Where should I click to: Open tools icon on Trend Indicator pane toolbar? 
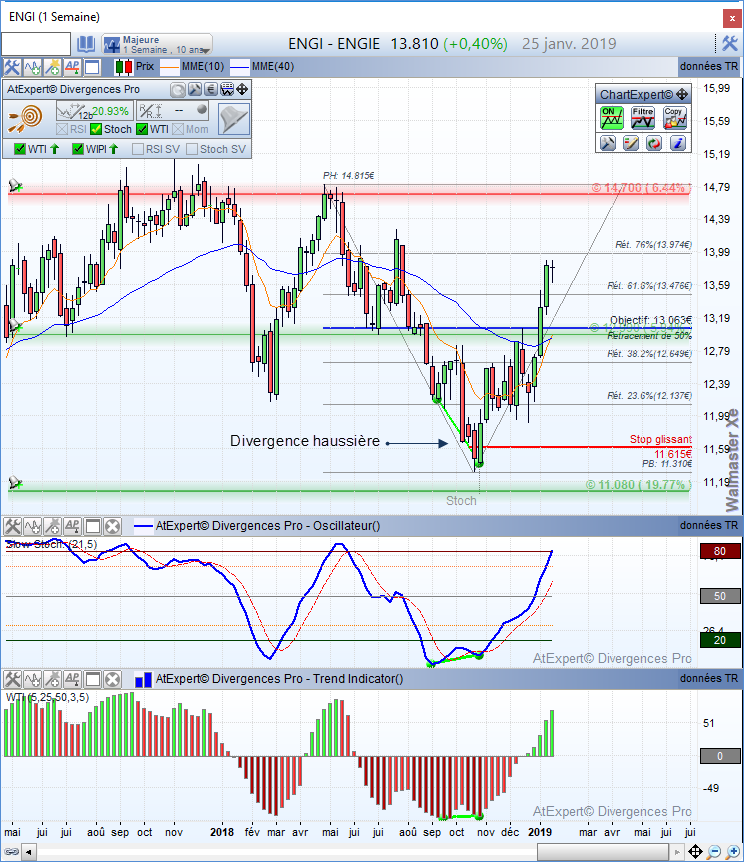13,679
